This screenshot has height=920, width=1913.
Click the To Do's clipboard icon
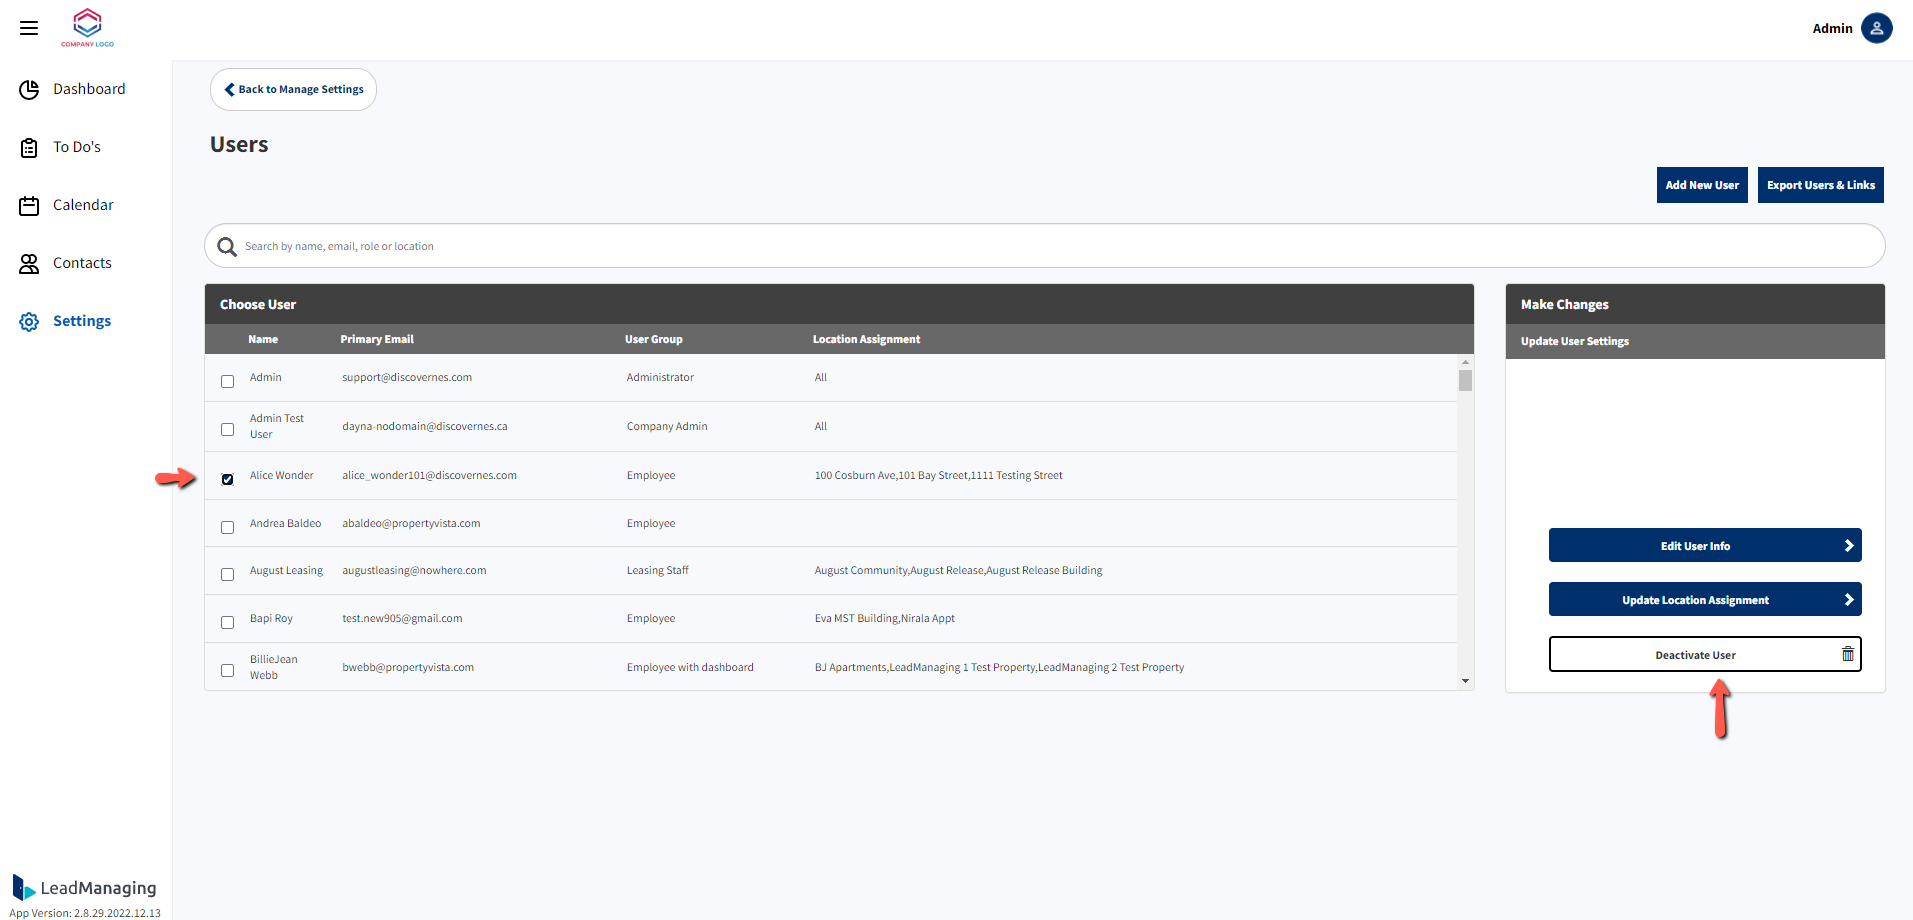coord(29,148)
